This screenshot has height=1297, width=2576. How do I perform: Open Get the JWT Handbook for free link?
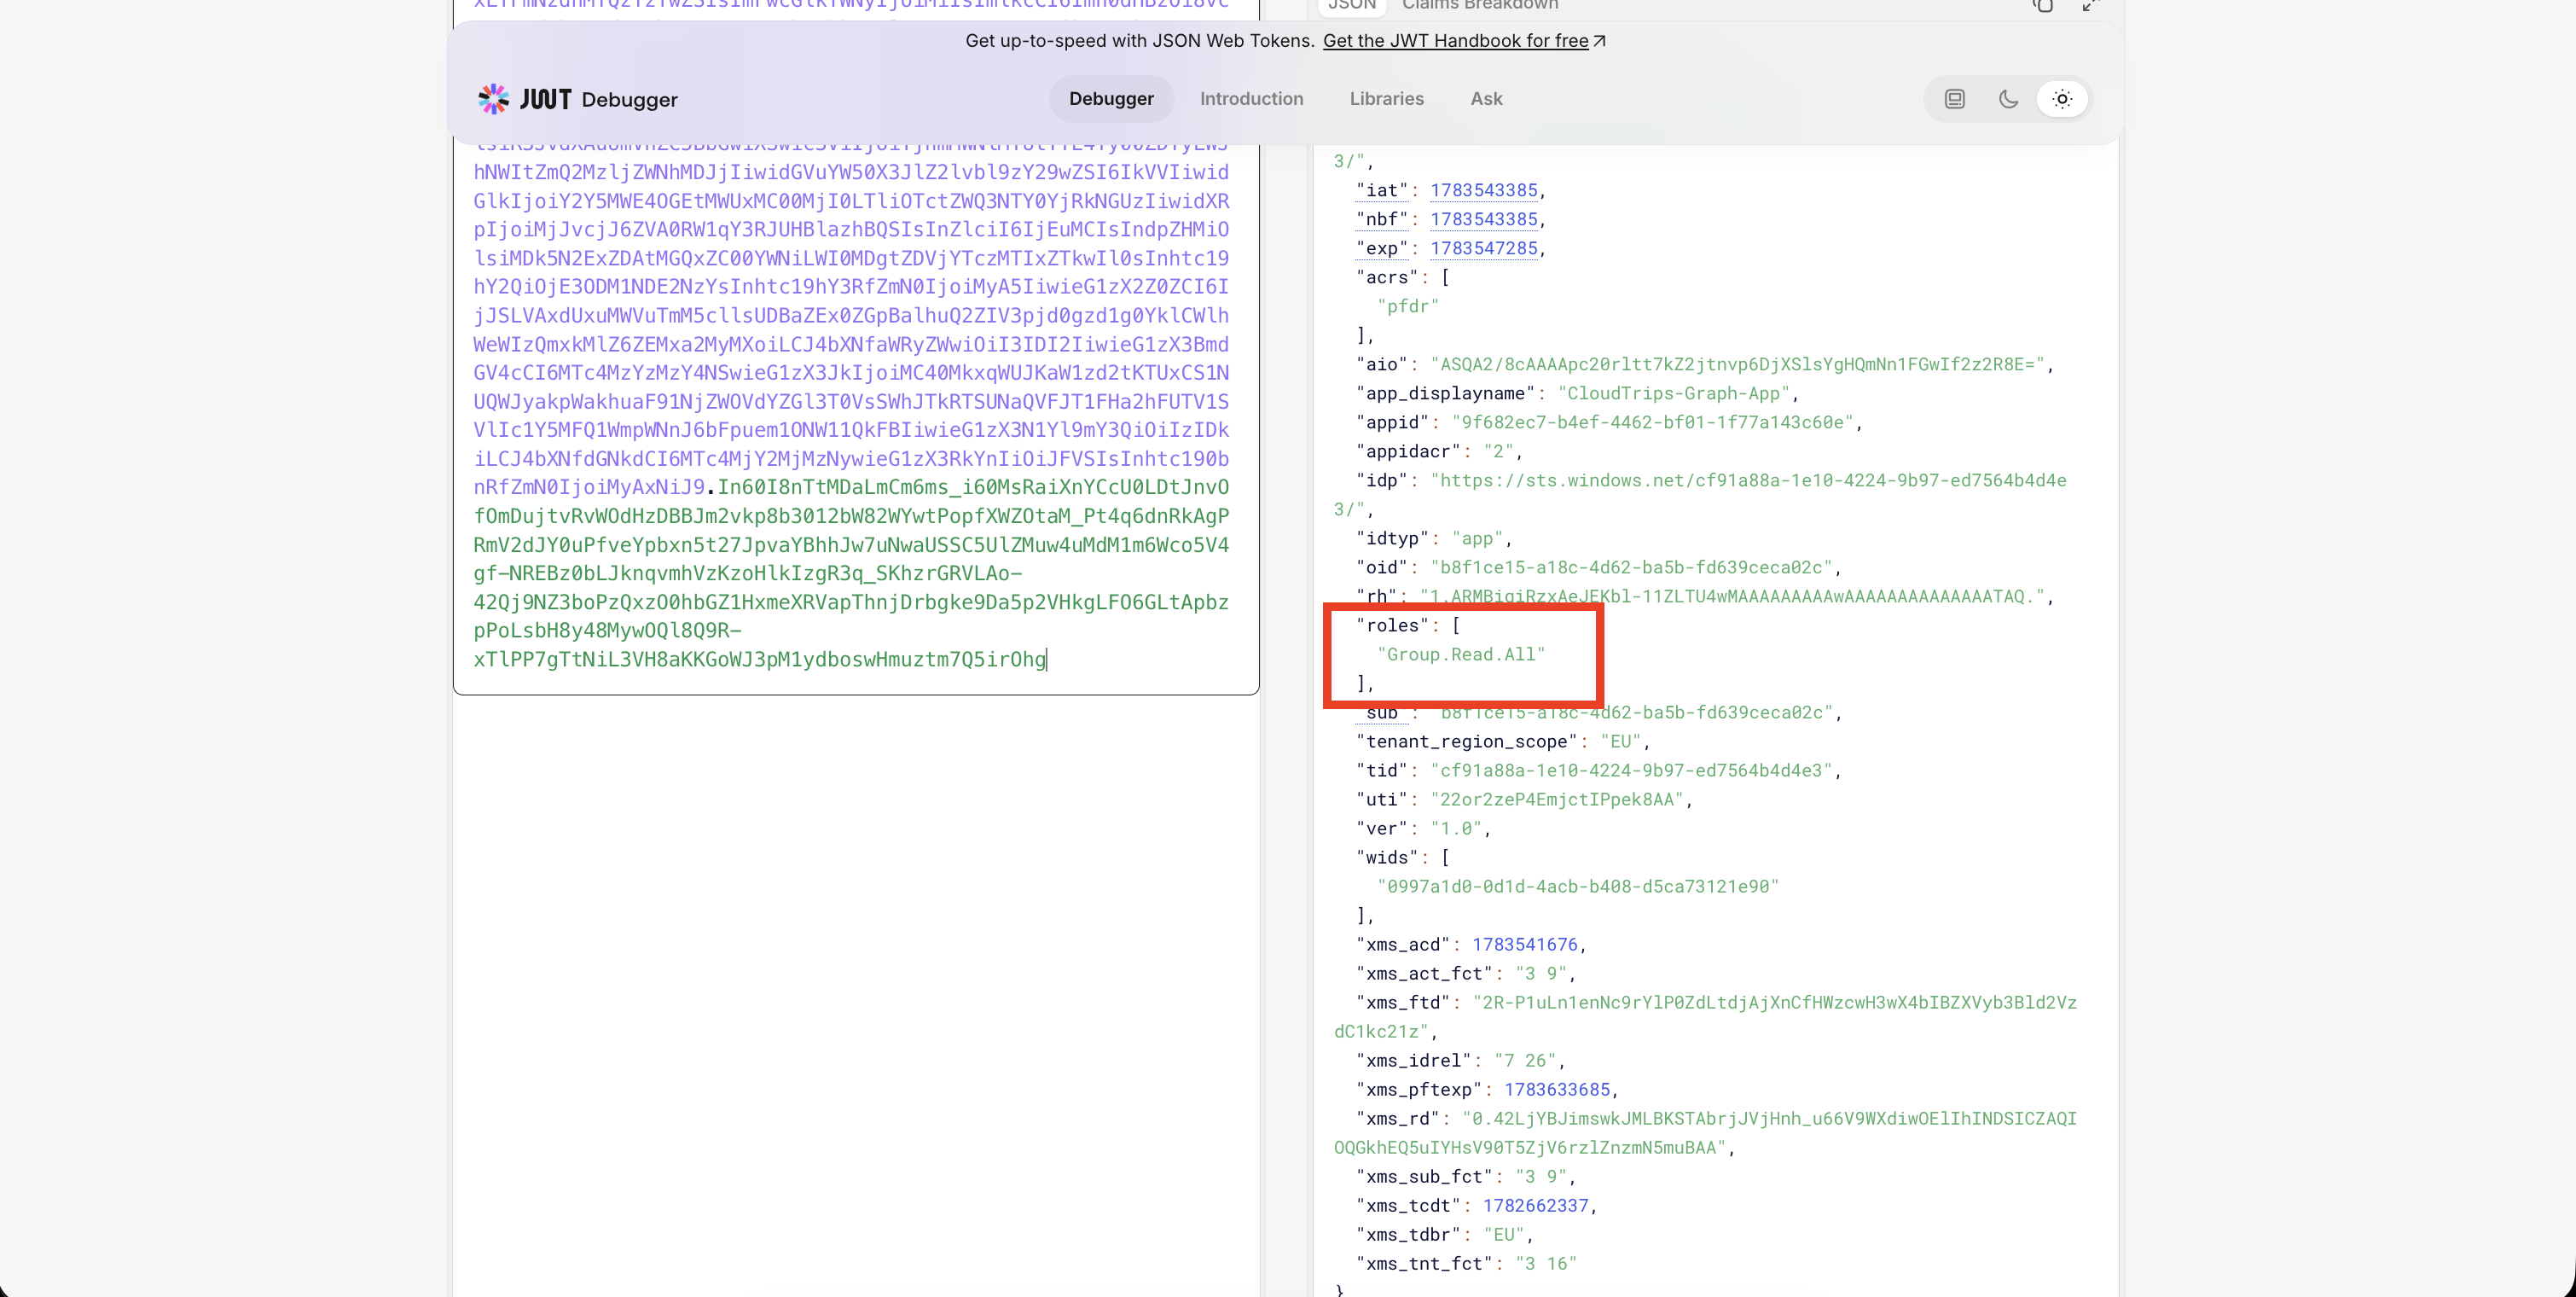pyautogui.click(x=1464, y=41)
